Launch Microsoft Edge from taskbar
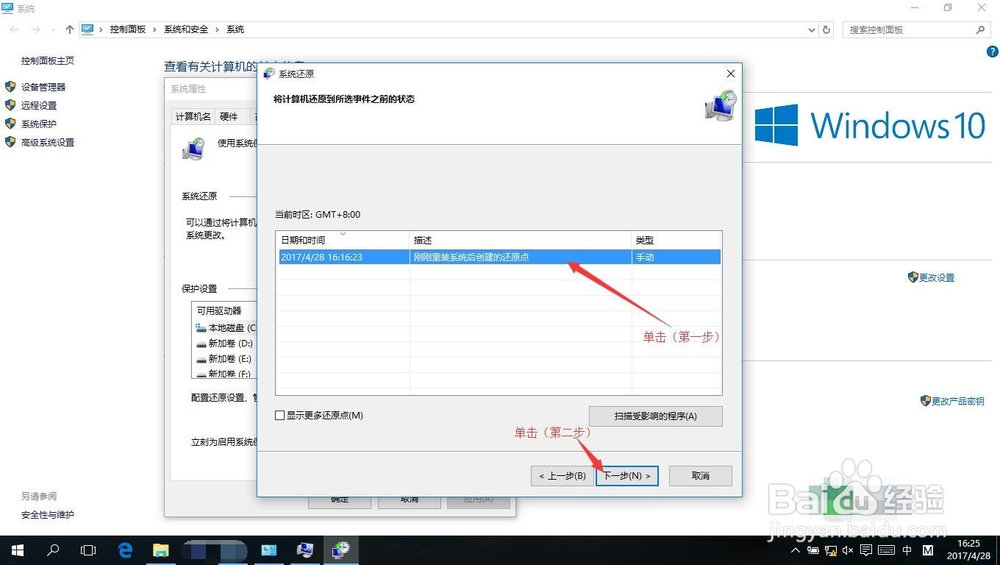 [x=125, y=550]
